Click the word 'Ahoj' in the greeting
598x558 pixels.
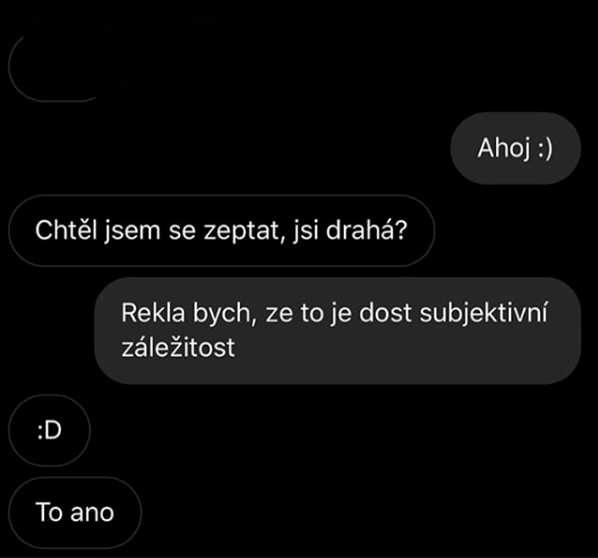pyautogui.click(x=503, y=149)
